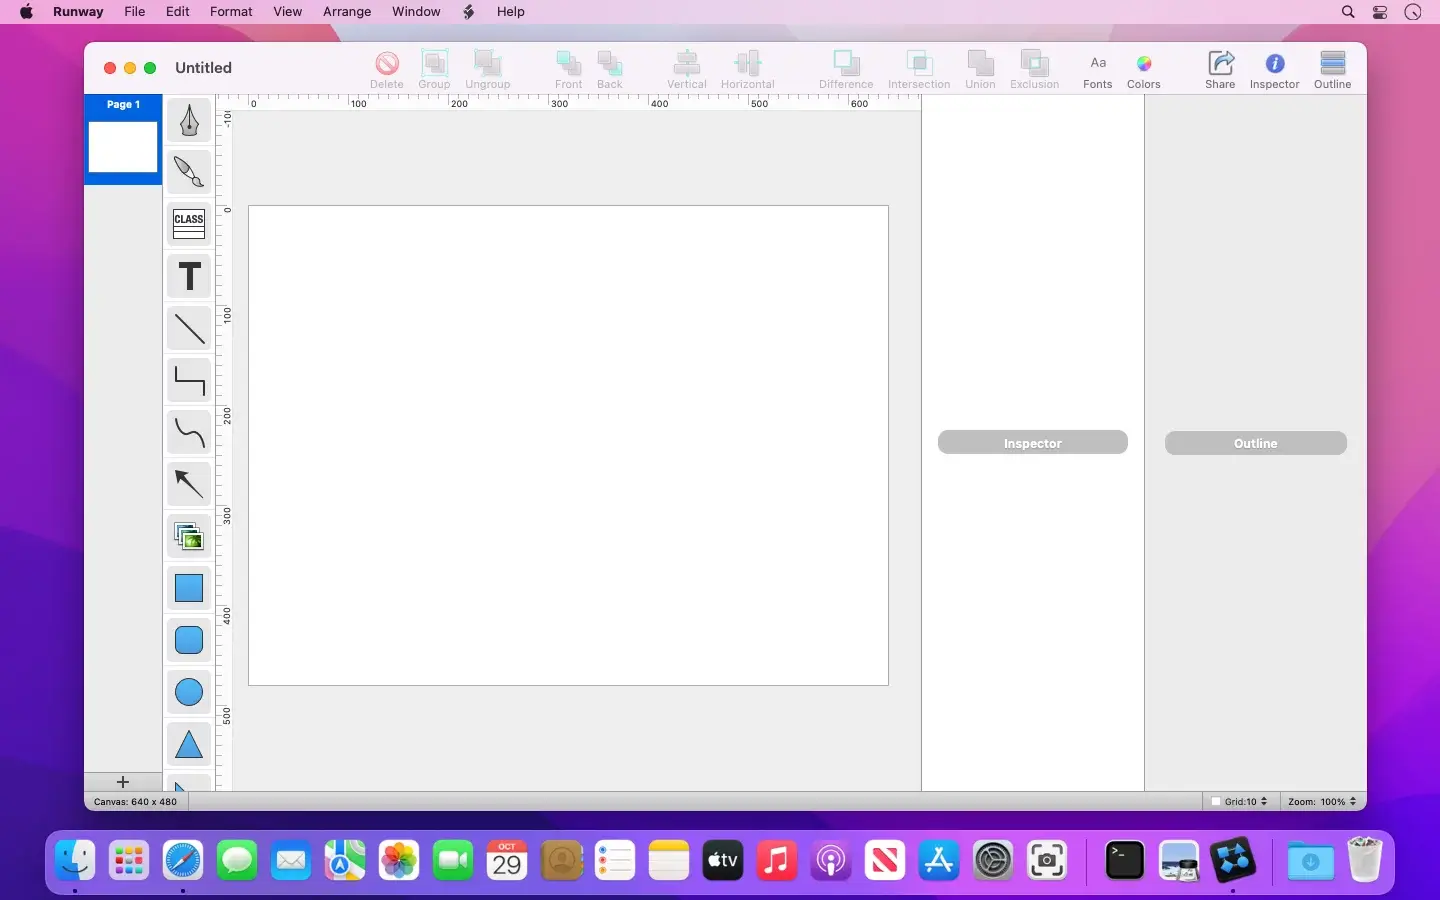Select the Brush tool
The height and width of the screenshot is (900, 1440).
(x=189, y=173)
